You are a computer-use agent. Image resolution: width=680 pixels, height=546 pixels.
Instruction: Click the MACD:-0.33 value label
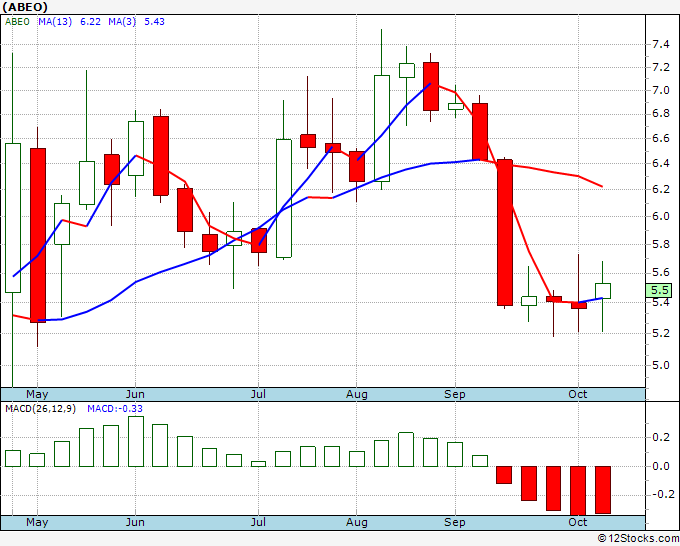(115, 409)
